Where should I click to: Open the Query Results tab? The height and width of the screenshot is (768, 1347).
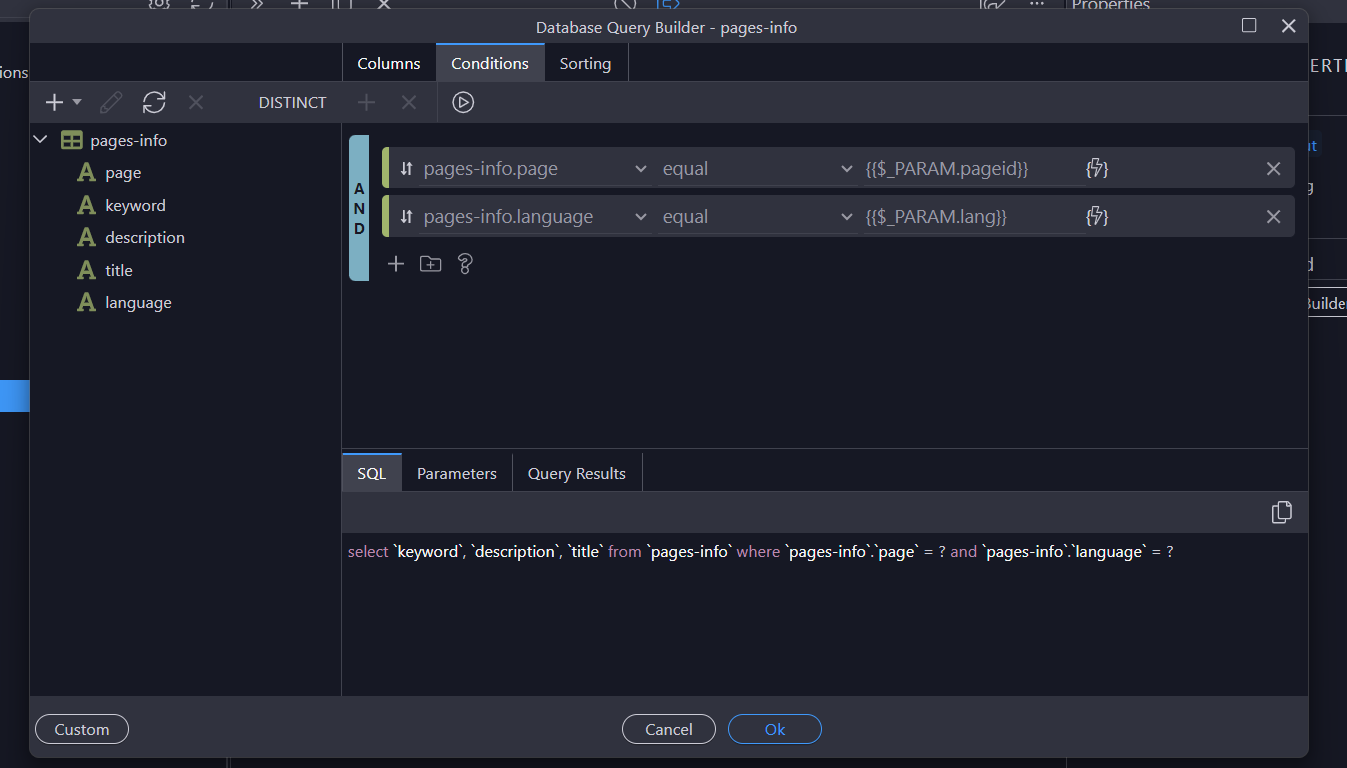tap(576, 473)
